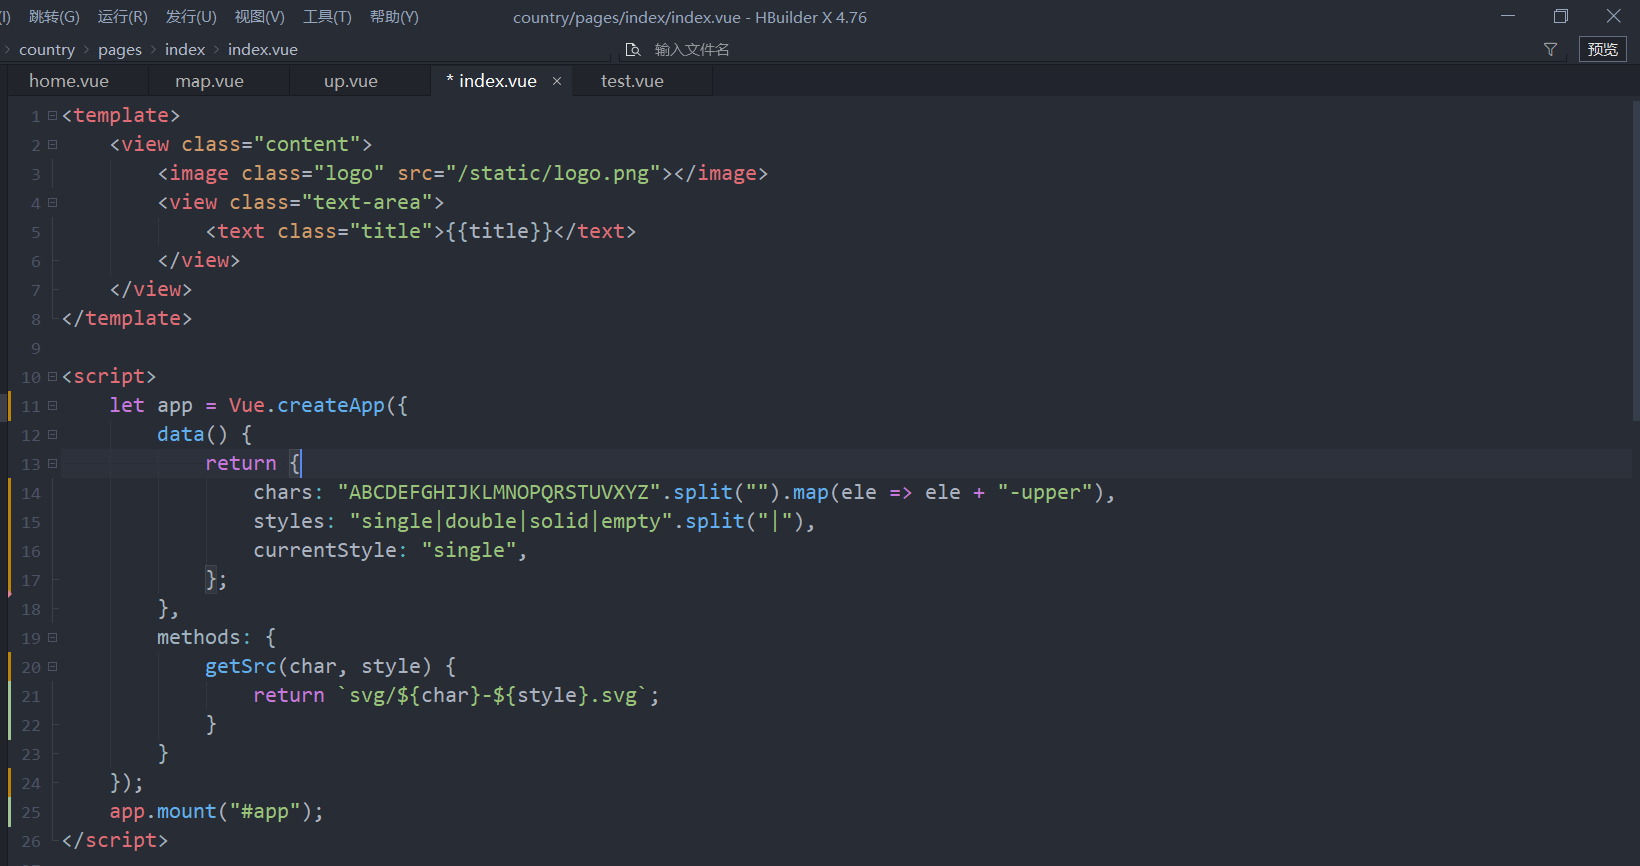Toggle the fold on getSrc, line 20

[53, 667]
